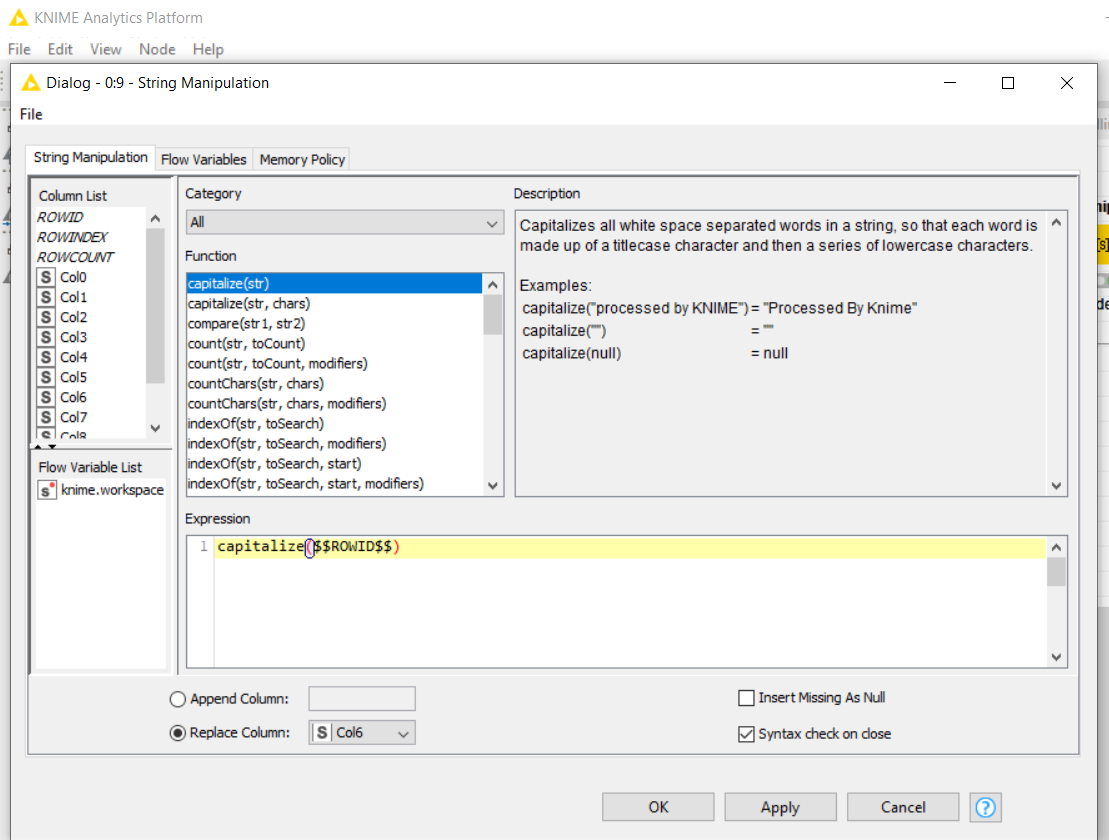Click the Append Column name text field

click(x=362, y=699)
